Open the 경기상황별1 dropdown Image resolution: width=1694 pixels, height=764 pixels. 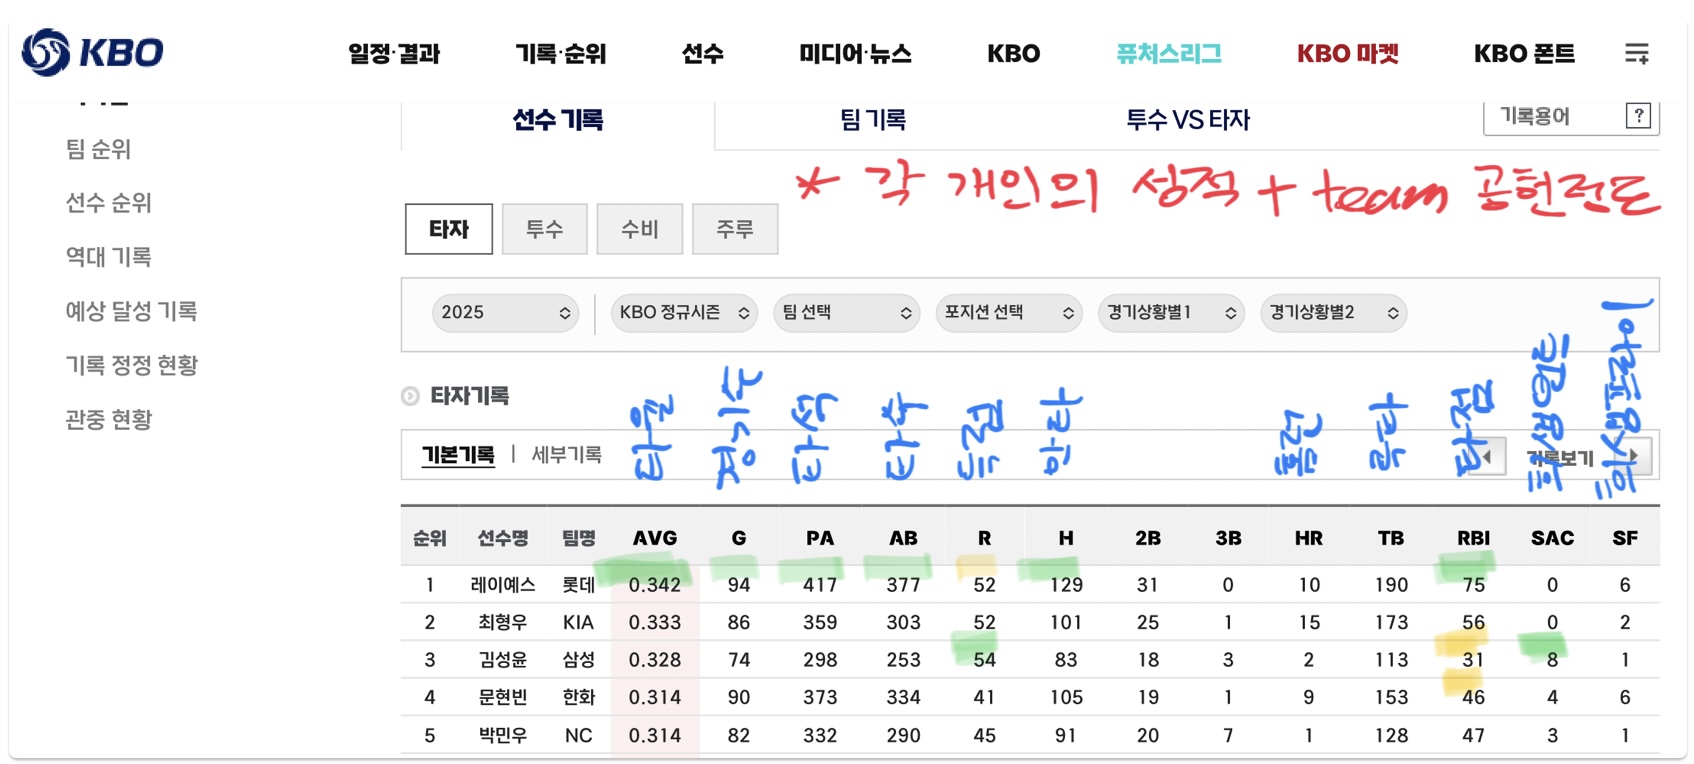click(x=1171, y=313)
